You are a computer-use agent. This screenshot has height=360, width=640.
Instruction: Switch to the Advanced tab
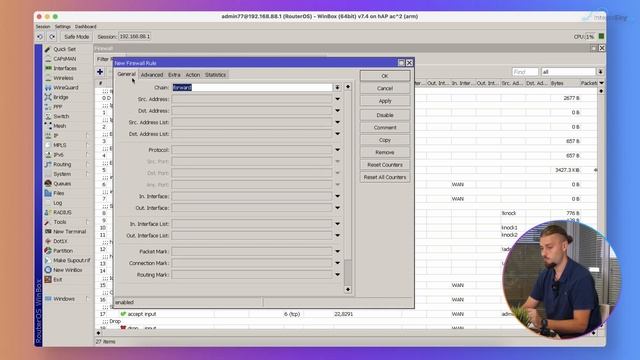(152, 75)
